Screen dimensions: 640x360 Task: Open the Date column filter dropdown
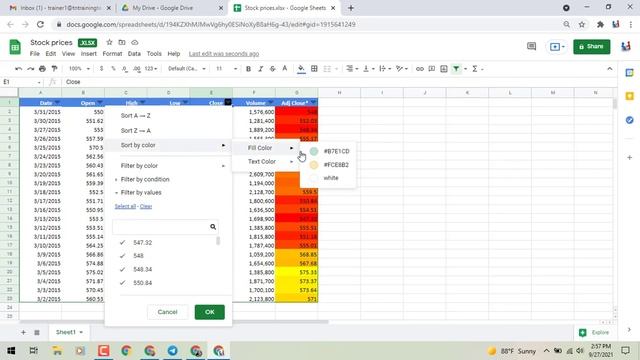tap(57, 102)
